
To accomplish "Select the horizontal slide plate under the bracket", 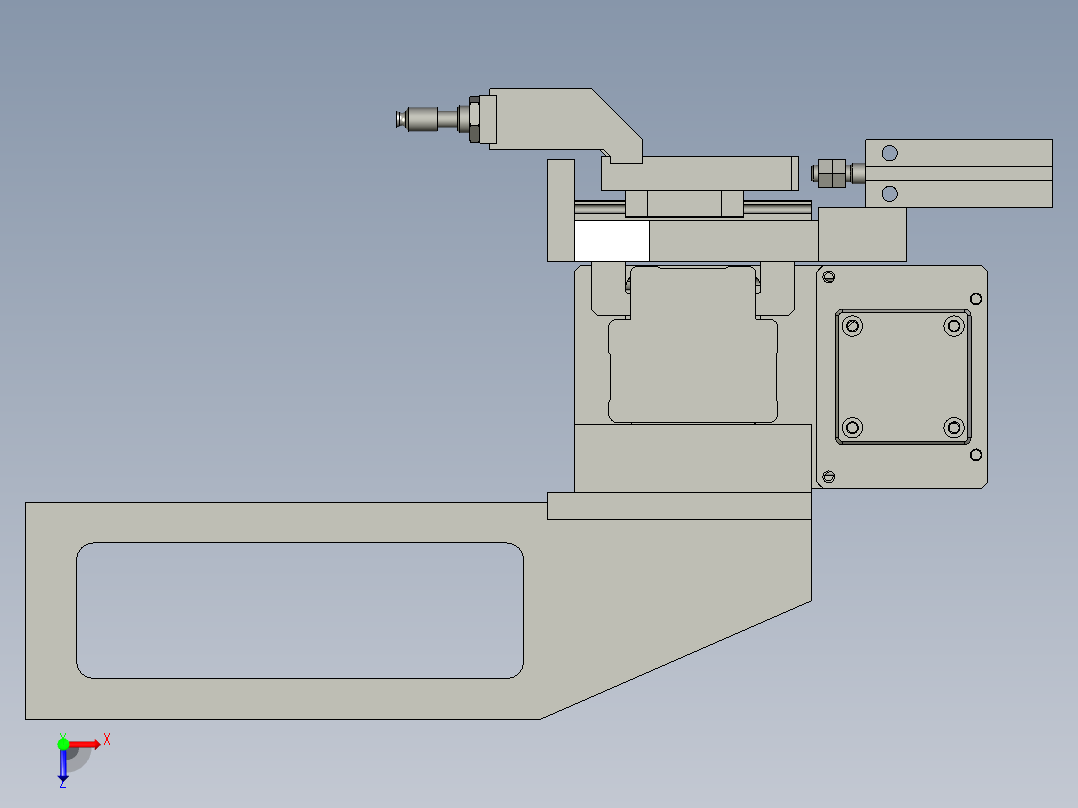I will (699, 173).
